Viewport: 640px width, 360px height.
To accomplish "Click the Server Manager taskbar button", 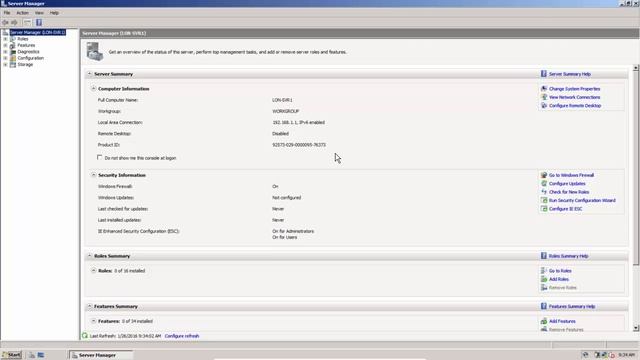I will pos(101,355).
